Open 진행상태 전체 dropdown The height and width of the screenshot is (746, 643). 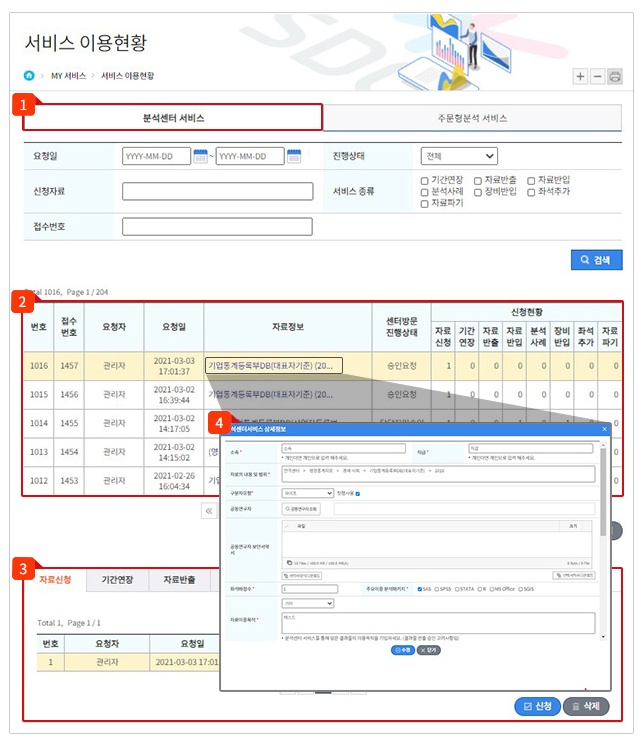pyautogui.click(x=459, y=156)
